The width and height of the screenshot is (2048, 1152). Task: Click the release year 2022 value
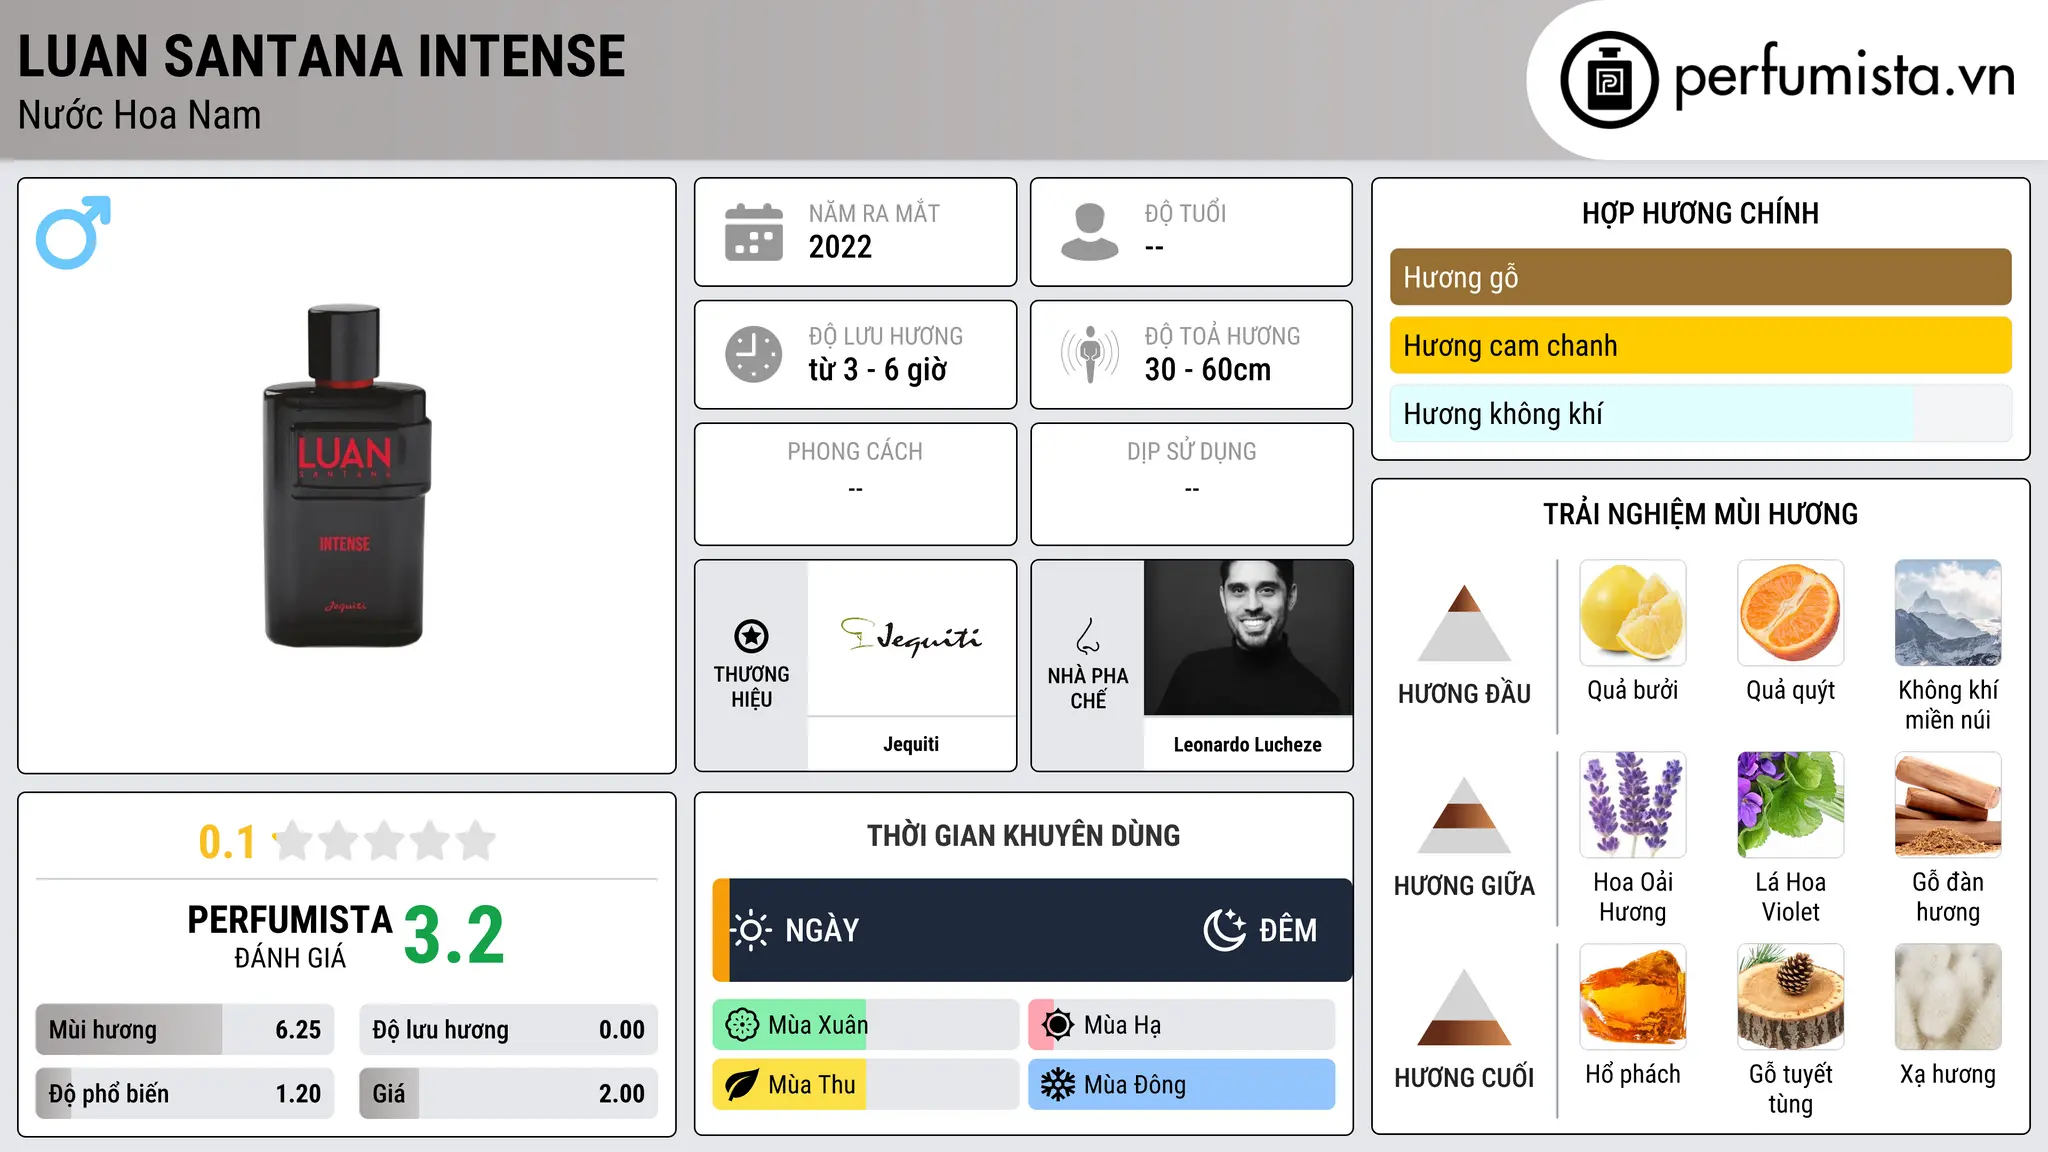coord(840,247)
